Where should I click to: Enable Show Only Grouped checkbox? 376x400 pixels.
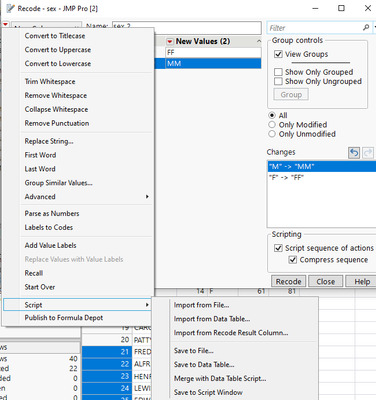[x=278, y=72]
